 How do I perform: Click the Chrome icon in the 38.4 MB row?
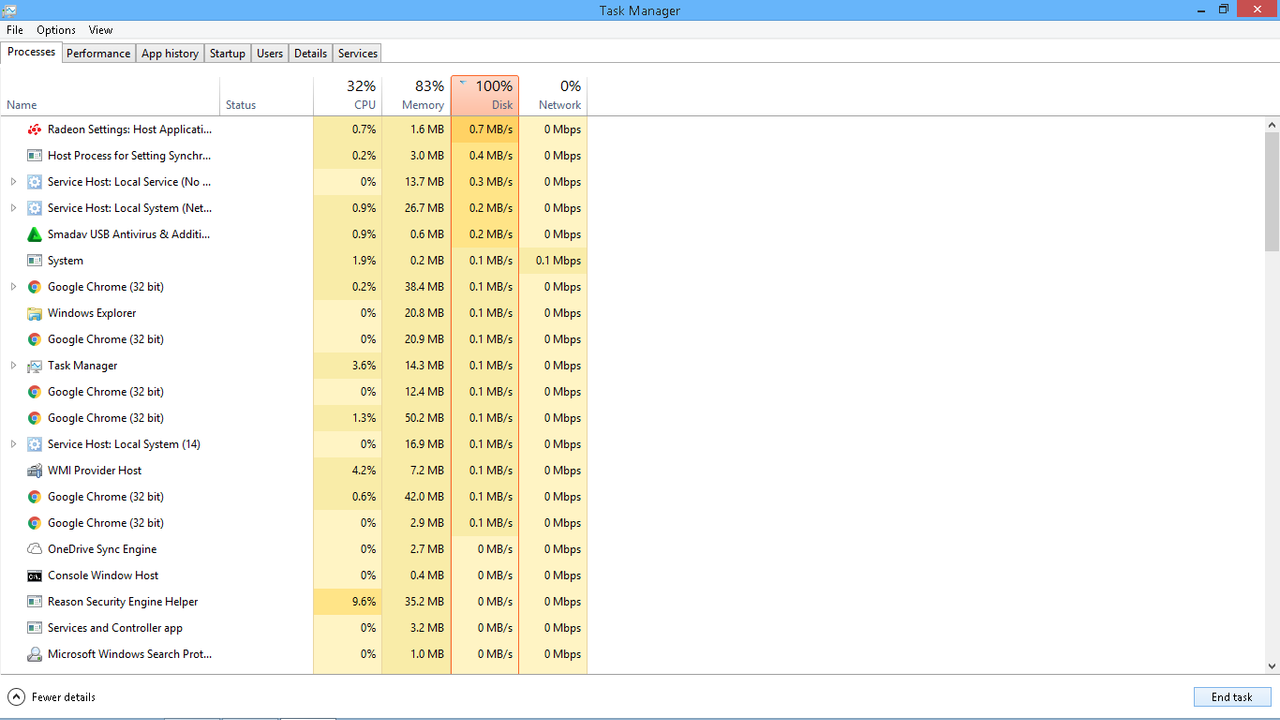[x=34, y=286]
